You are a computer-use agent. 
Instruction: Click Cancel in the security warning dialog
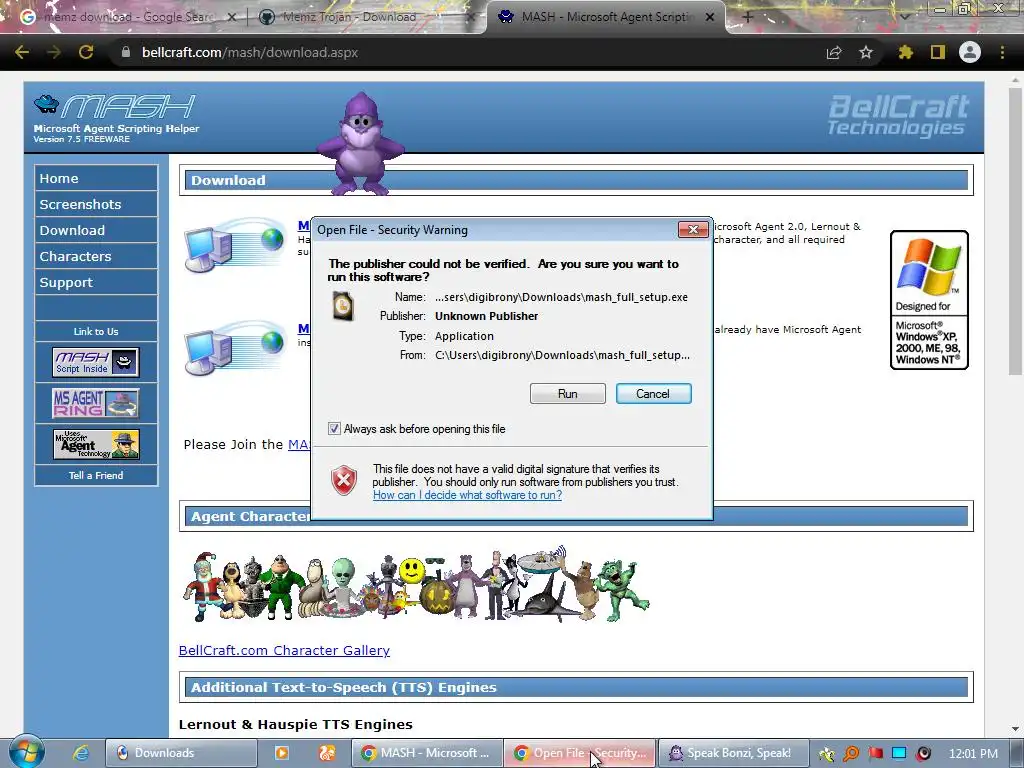pos(653,394)
